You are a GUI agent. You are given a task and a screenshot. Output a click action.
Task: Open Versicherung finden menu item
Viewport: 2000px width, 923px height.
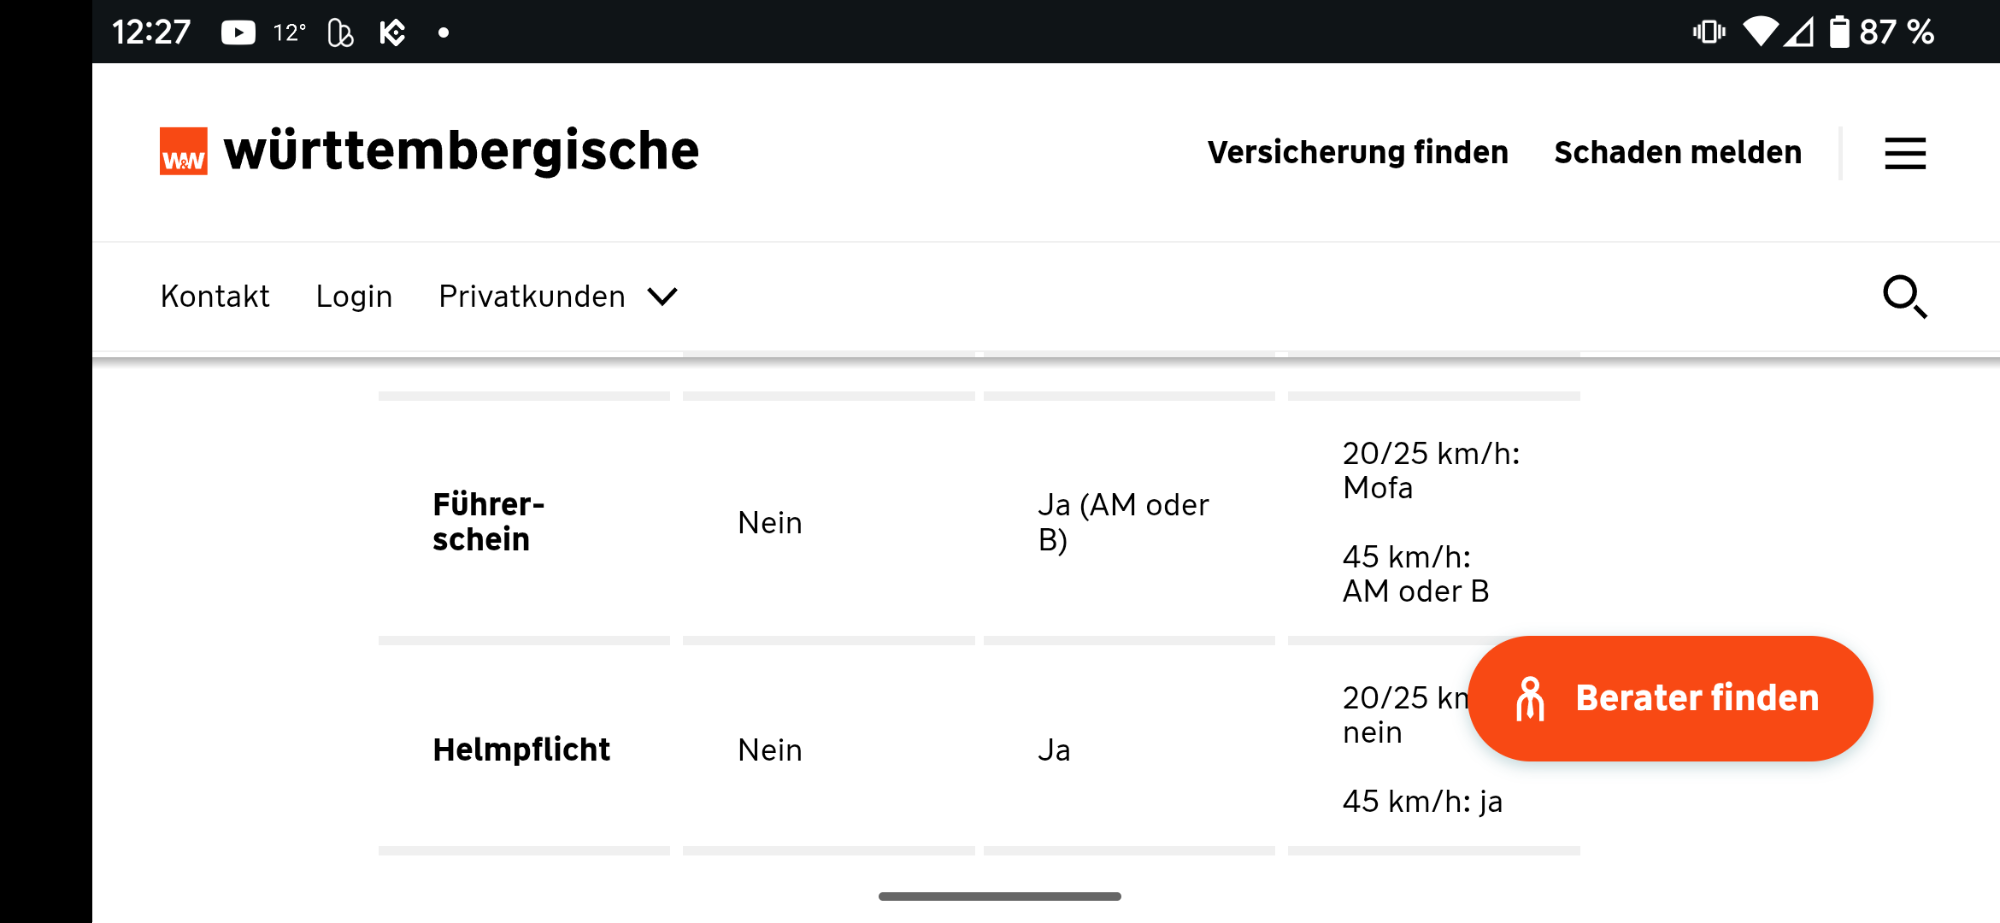[1357, 152]
